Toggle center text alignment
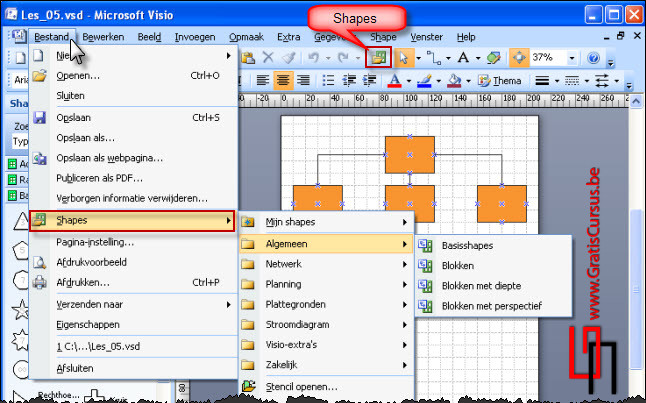646x403 pixels. pos(283,80)
